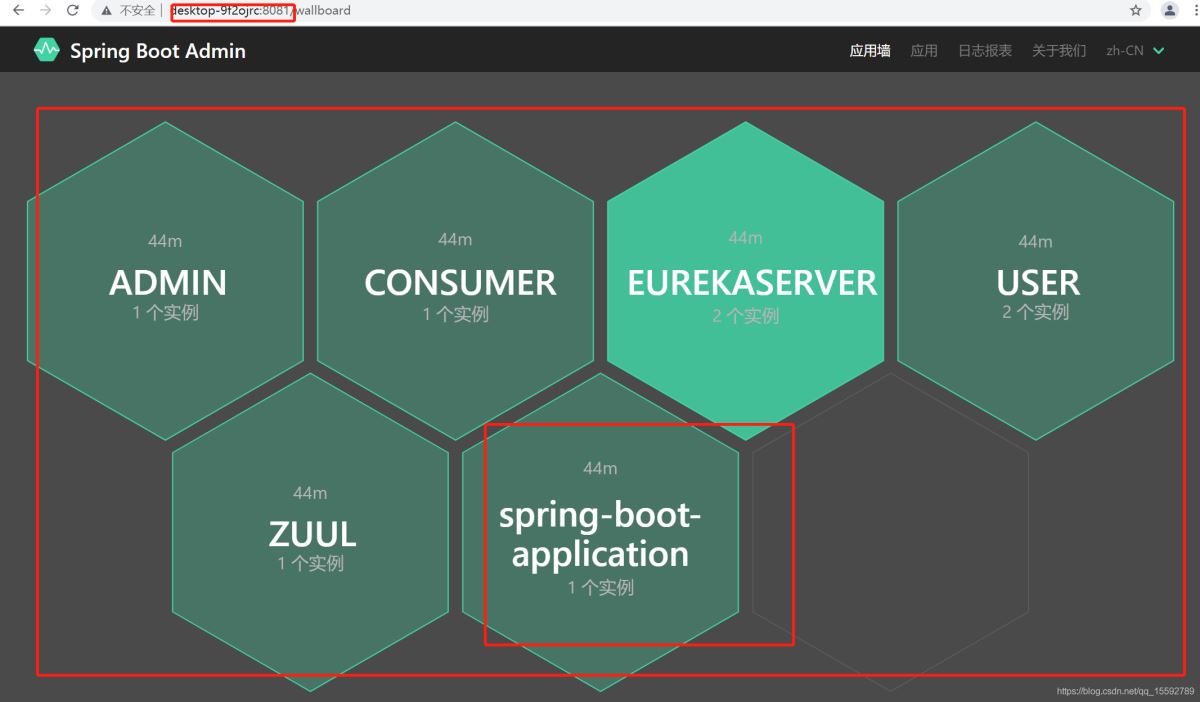Image resolution: width=1200 pixels, height=702 pixels.
Task: Click the browser reload button
Action: (x=70, y=10)
